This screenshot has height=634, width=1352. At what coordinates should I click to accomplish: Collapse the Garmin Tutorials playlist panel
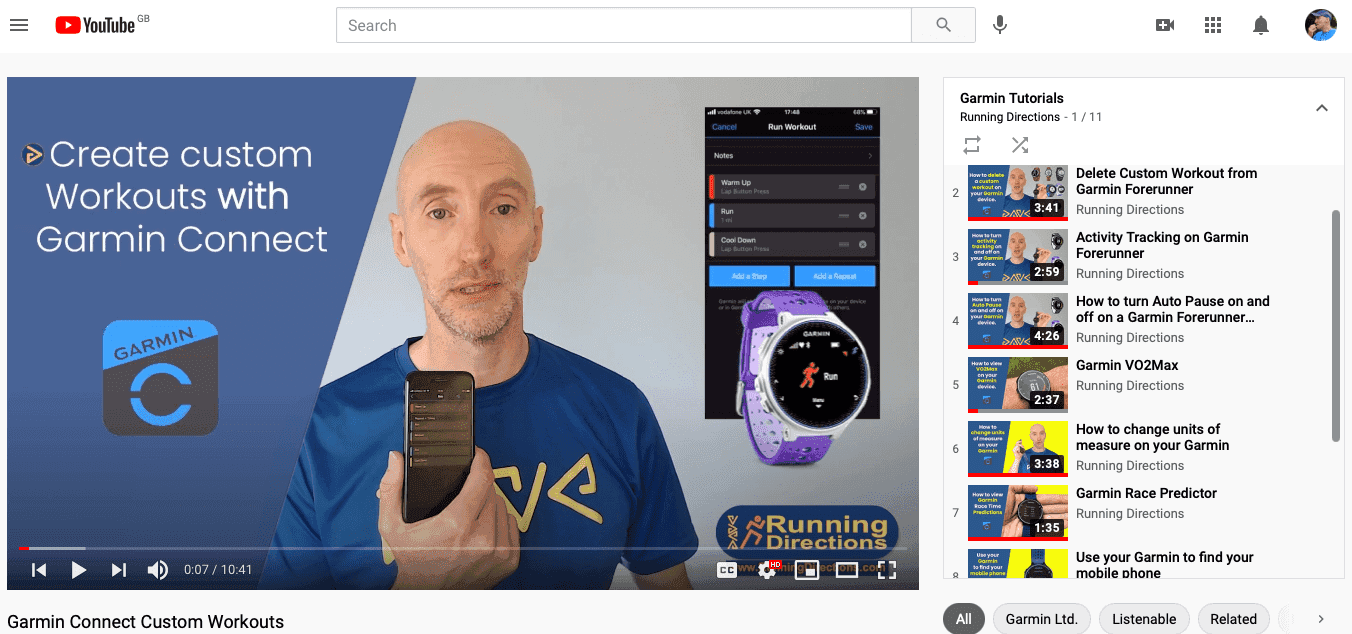(x=1322, y=107)
